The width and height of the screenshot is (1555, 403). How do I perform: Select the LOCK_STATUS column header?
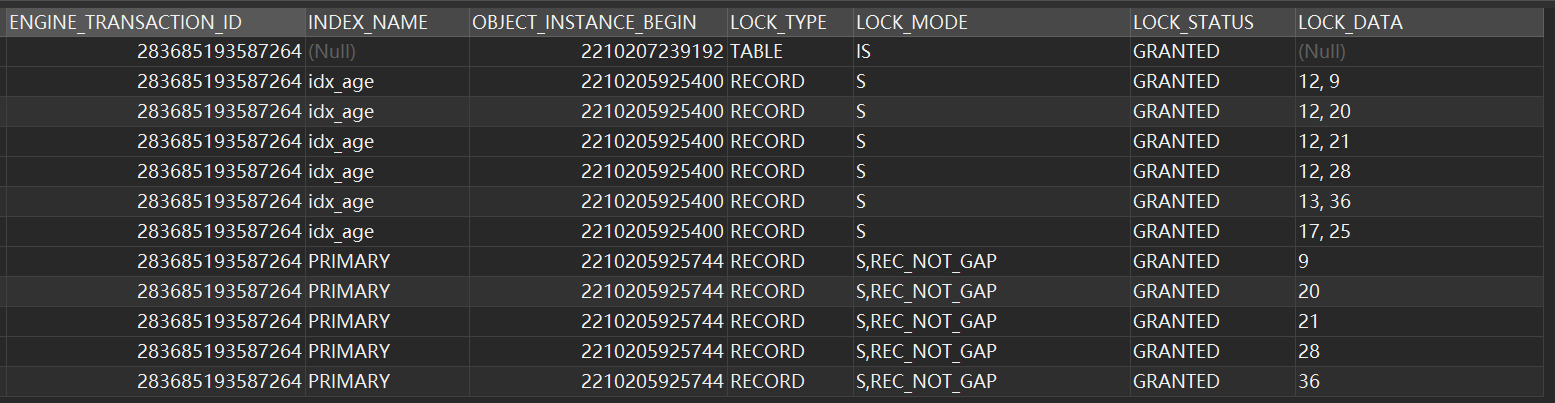(x=1211, y=22)
